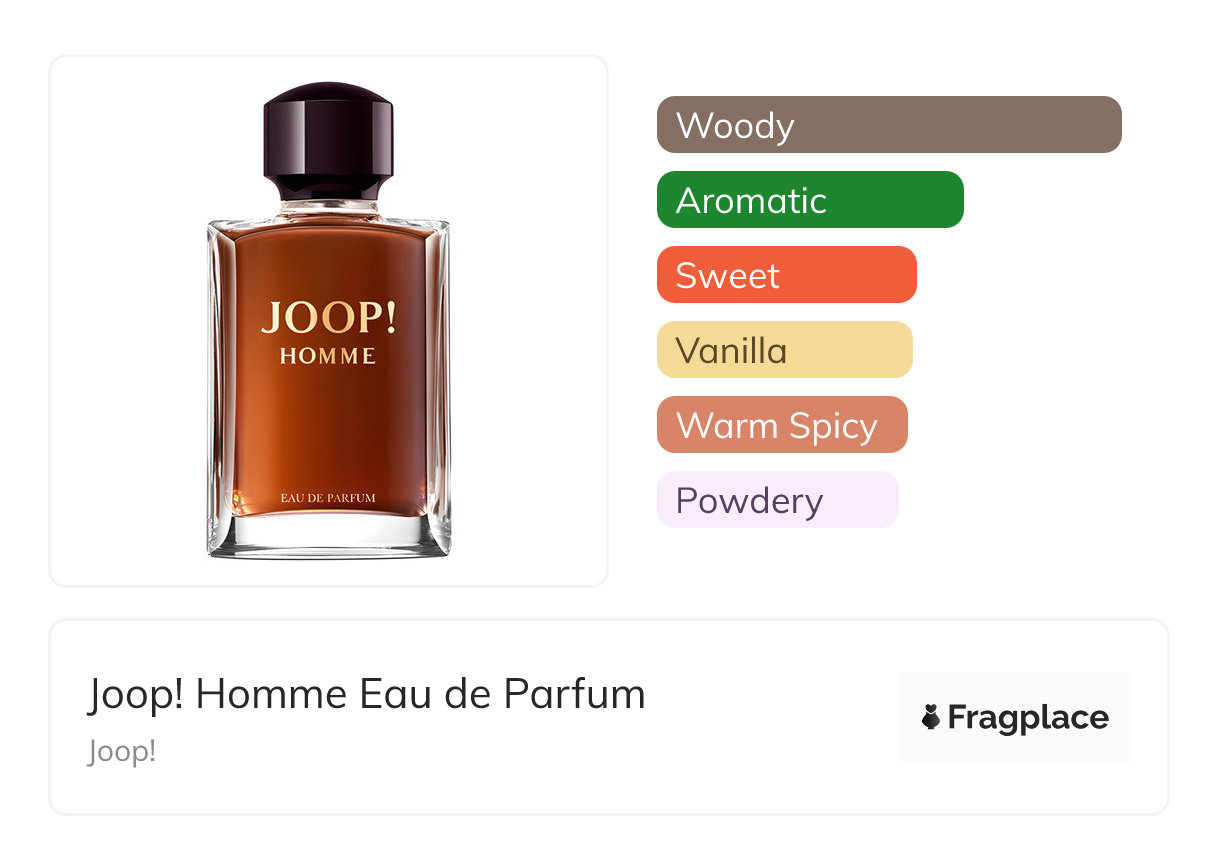Click the Warm Spicy accord bar
Viewport: 1218px width, 864px height.
click(782, 424)
